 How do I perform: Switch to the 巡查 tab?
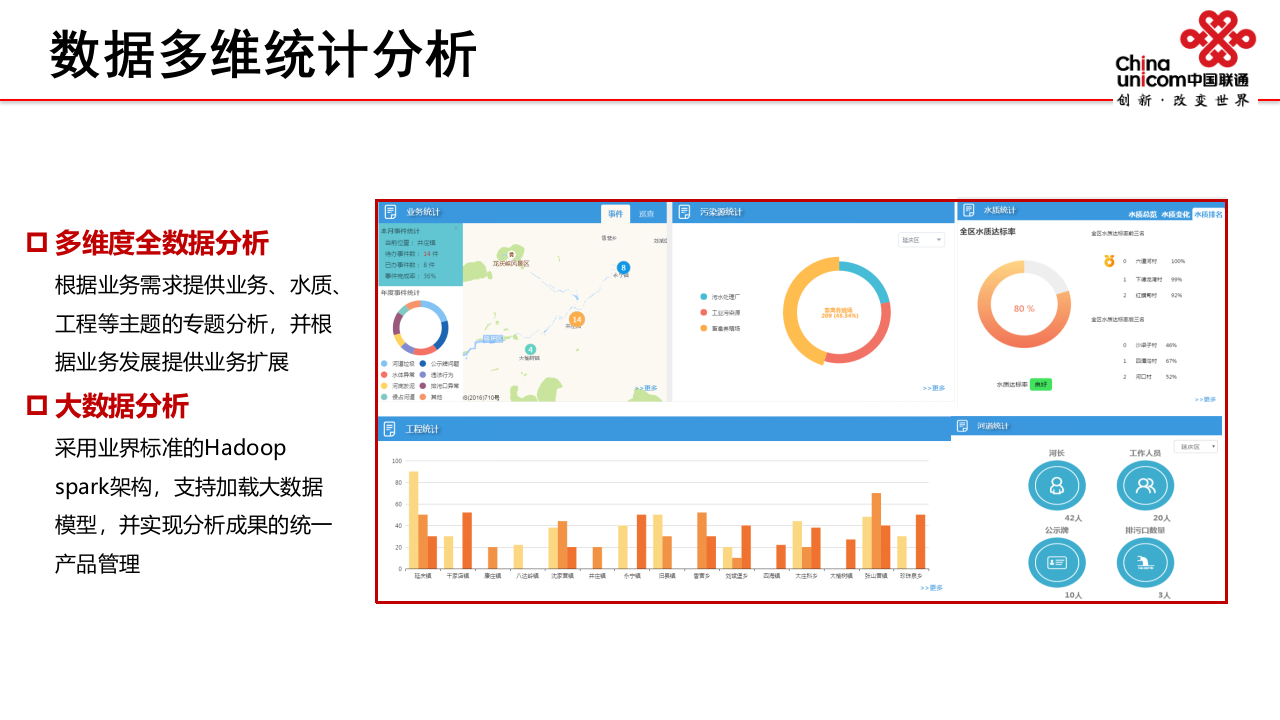tap(648, 214)
